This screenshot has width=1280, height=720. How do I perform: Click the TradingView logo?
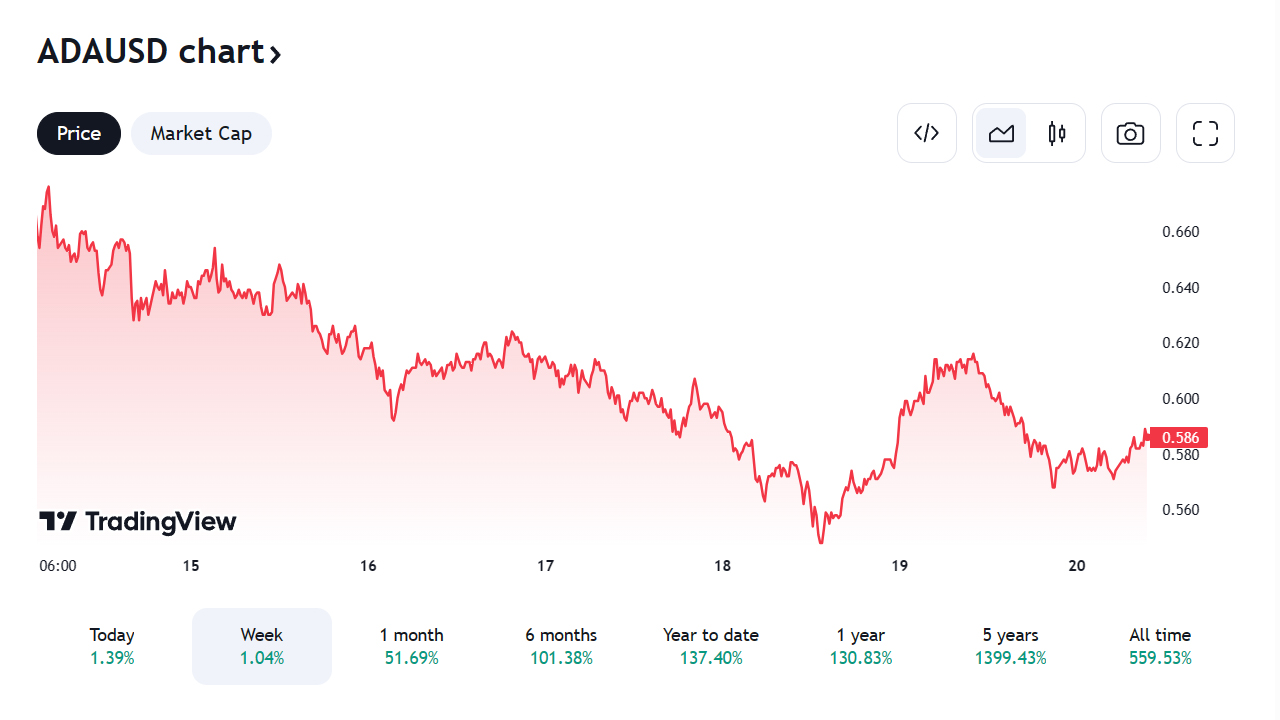click(138, 521)
